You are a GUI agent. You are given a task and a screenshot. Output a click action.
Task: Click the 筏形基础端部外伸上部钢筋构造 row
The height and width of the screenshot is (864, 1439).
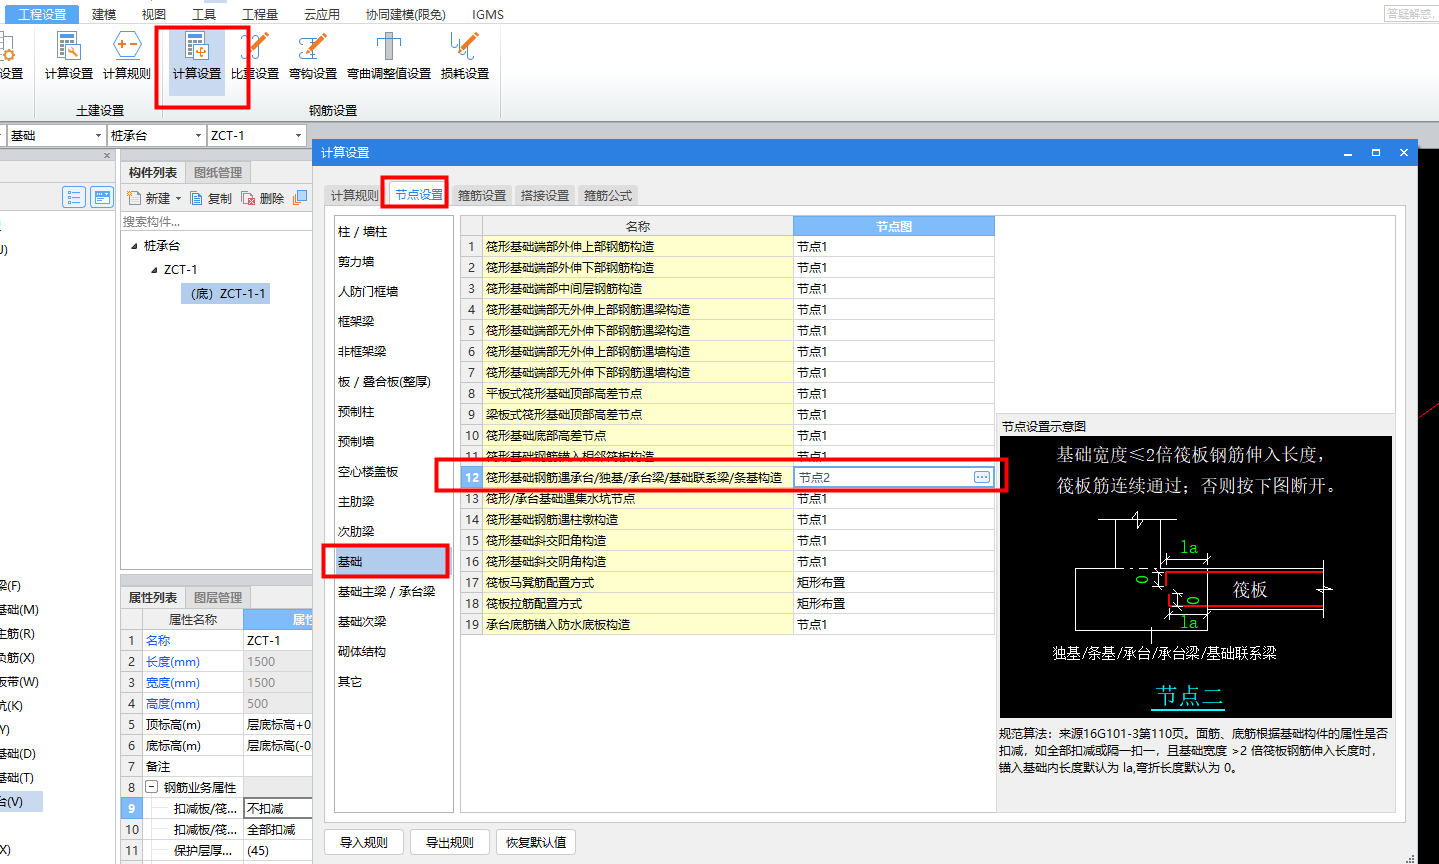728,246
